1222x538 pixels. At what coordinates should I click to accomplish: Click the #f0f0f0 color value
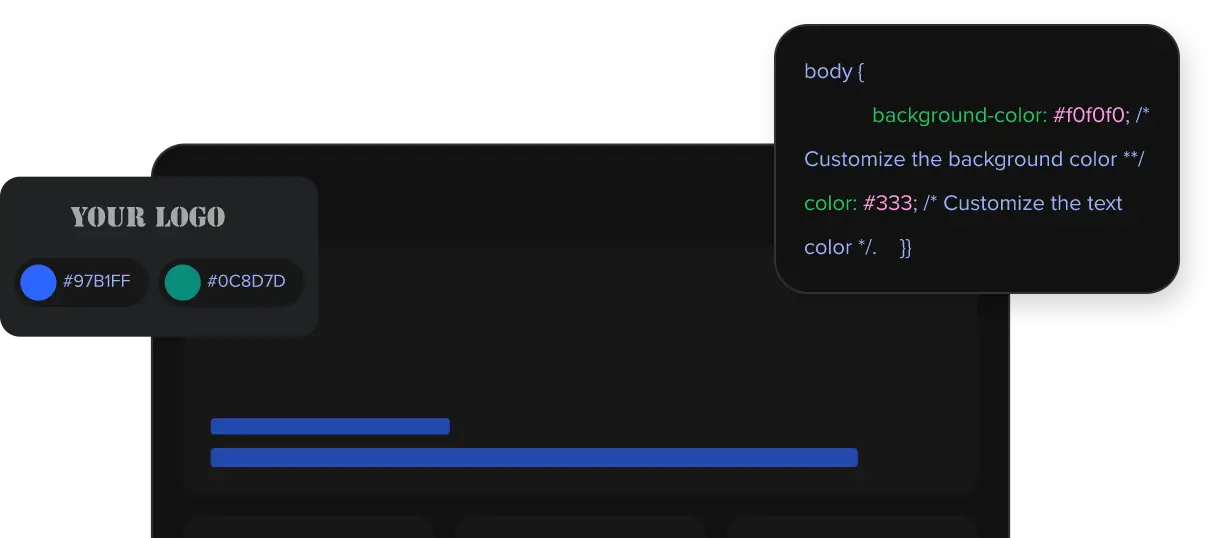coord(1089,116)
